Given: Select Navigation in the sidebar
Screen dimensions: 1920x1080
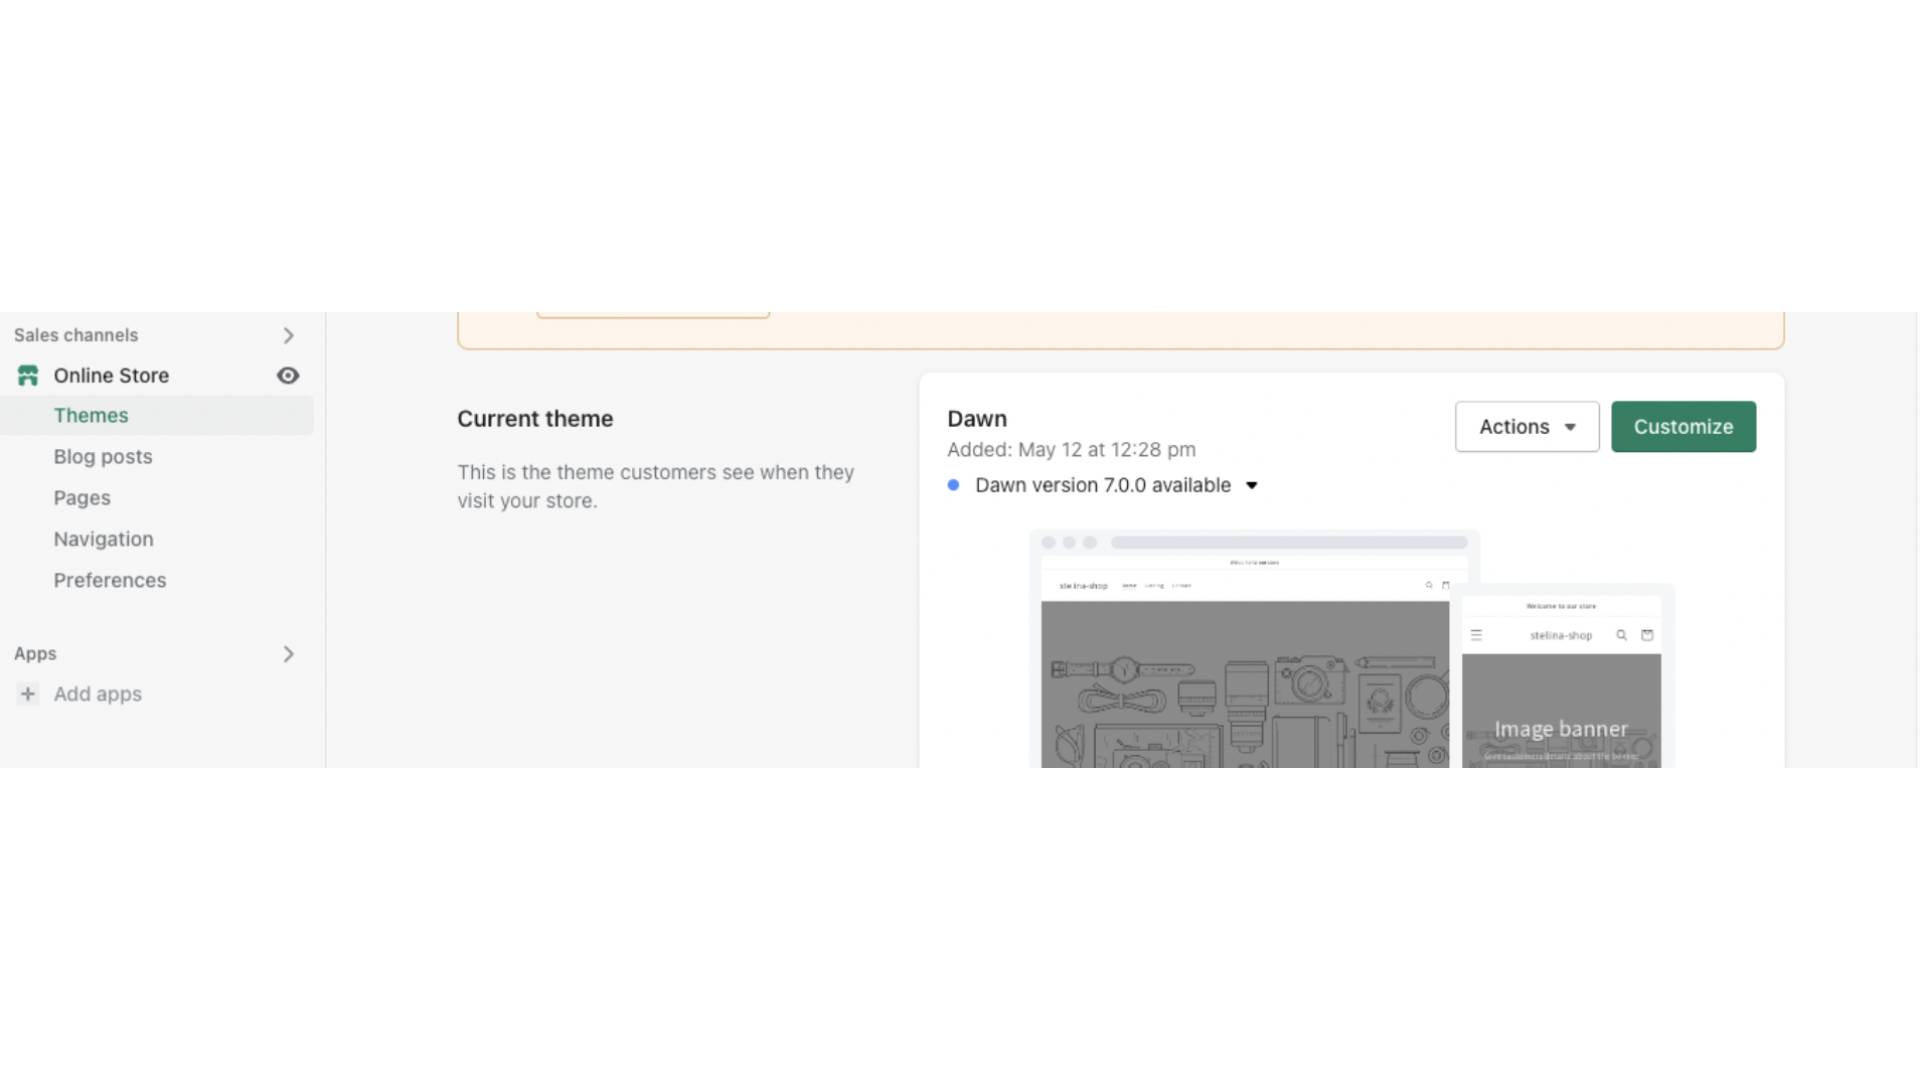Looking at the screenshot, I should pyautogui.click(x=104, y=539).
